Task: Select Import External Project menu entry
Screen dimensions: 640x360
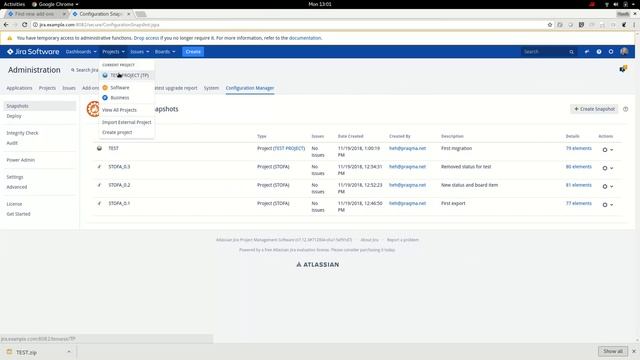Action: [x=127, y=122]
